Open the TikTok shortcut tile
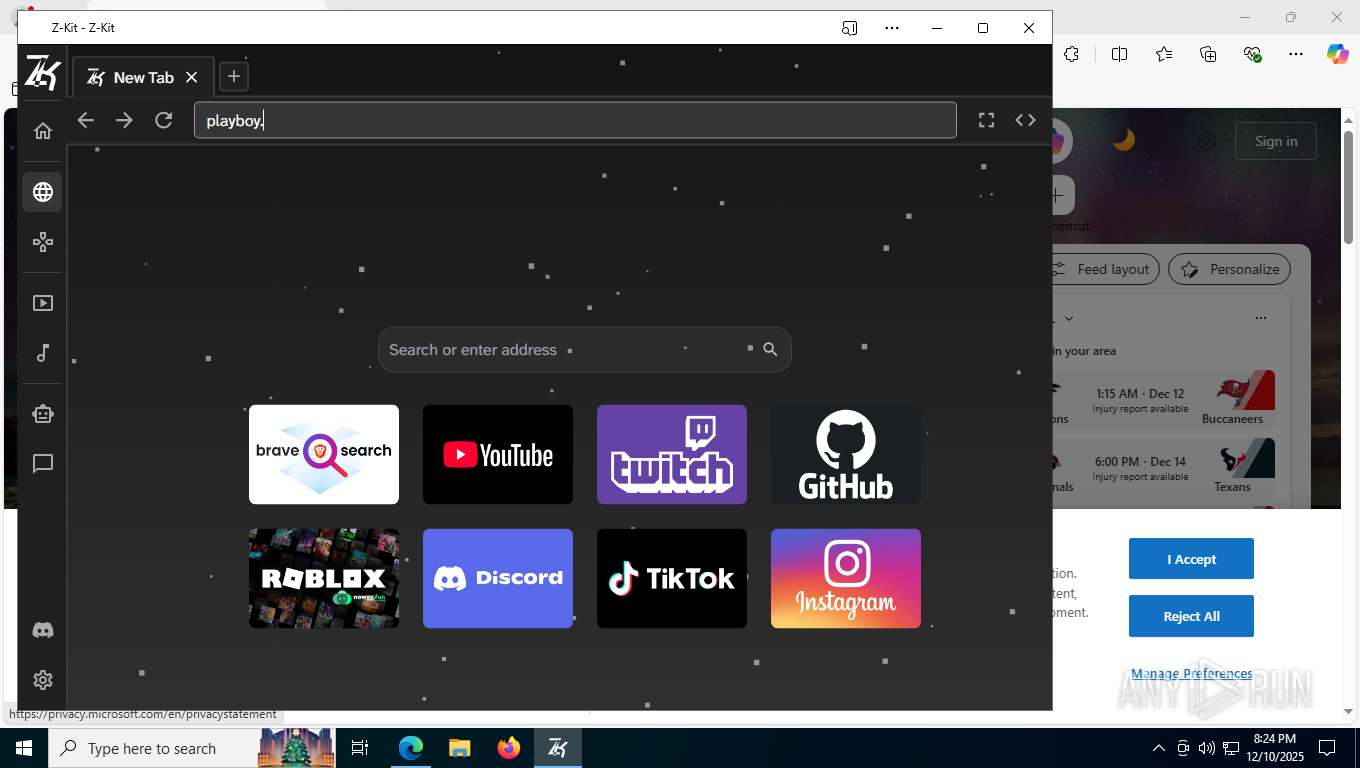Screen dimensions: 1360x768 672,578
